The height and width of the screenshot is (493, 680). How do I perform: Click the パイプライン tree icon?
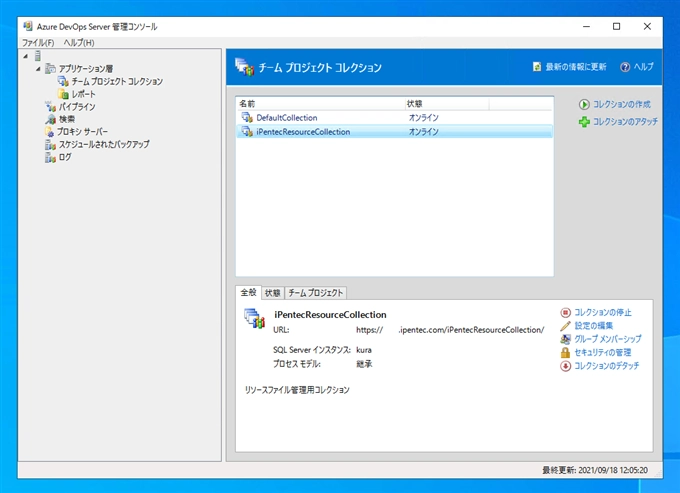point(50,106)
